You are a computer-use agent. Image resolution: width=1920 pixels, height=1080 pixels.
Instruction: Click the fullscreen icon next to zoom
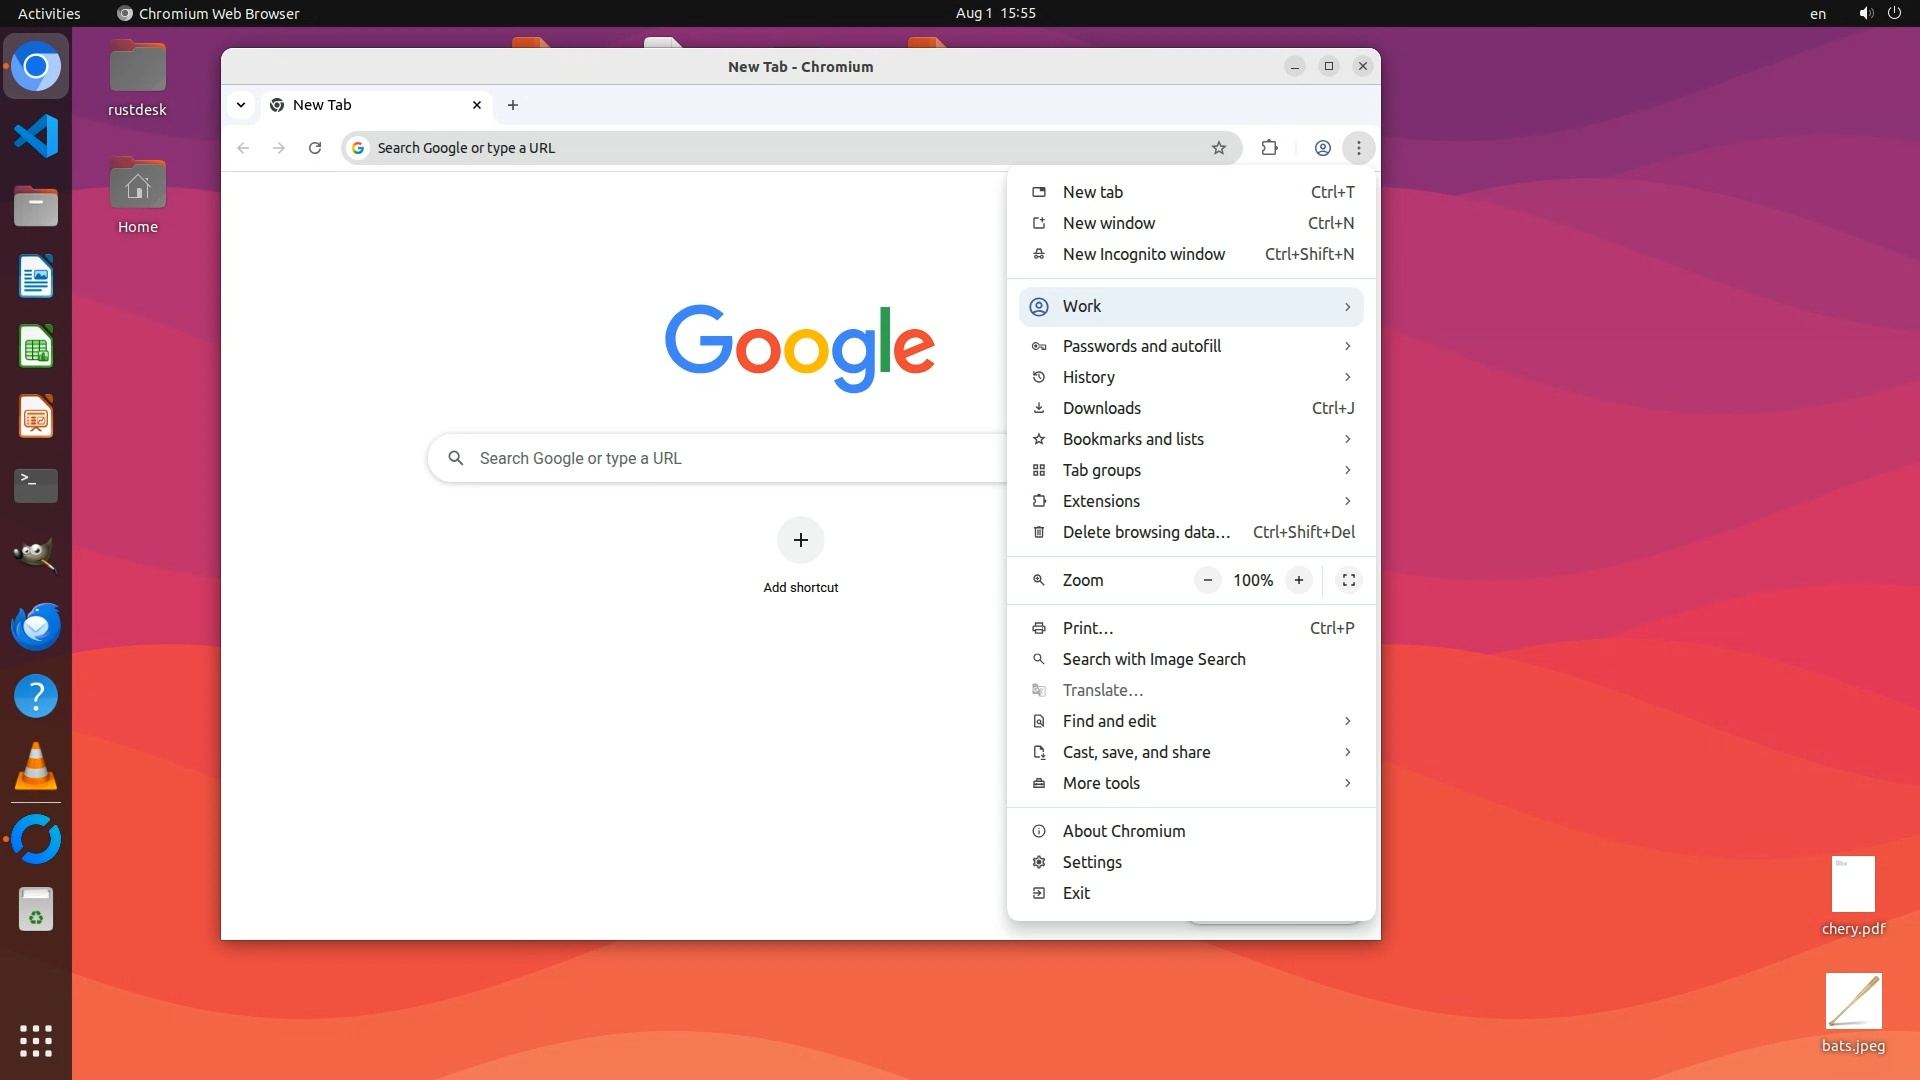(x=1348, y=580)
